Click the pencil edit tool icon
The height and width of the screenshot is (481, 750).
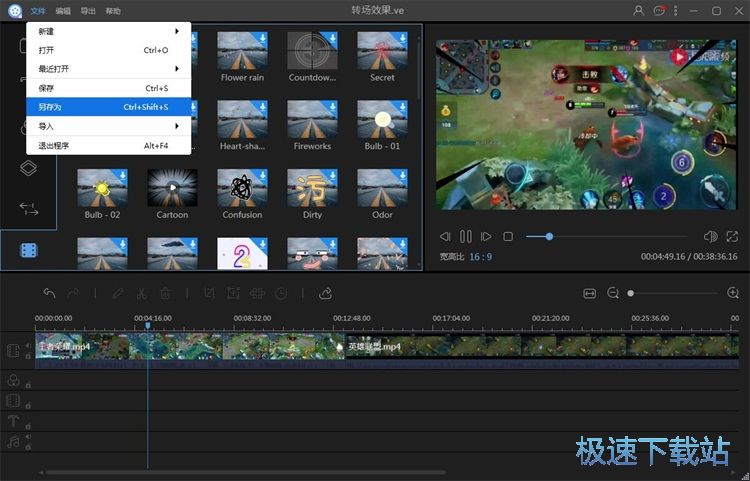pyautogui.click(x=118, y=293)
